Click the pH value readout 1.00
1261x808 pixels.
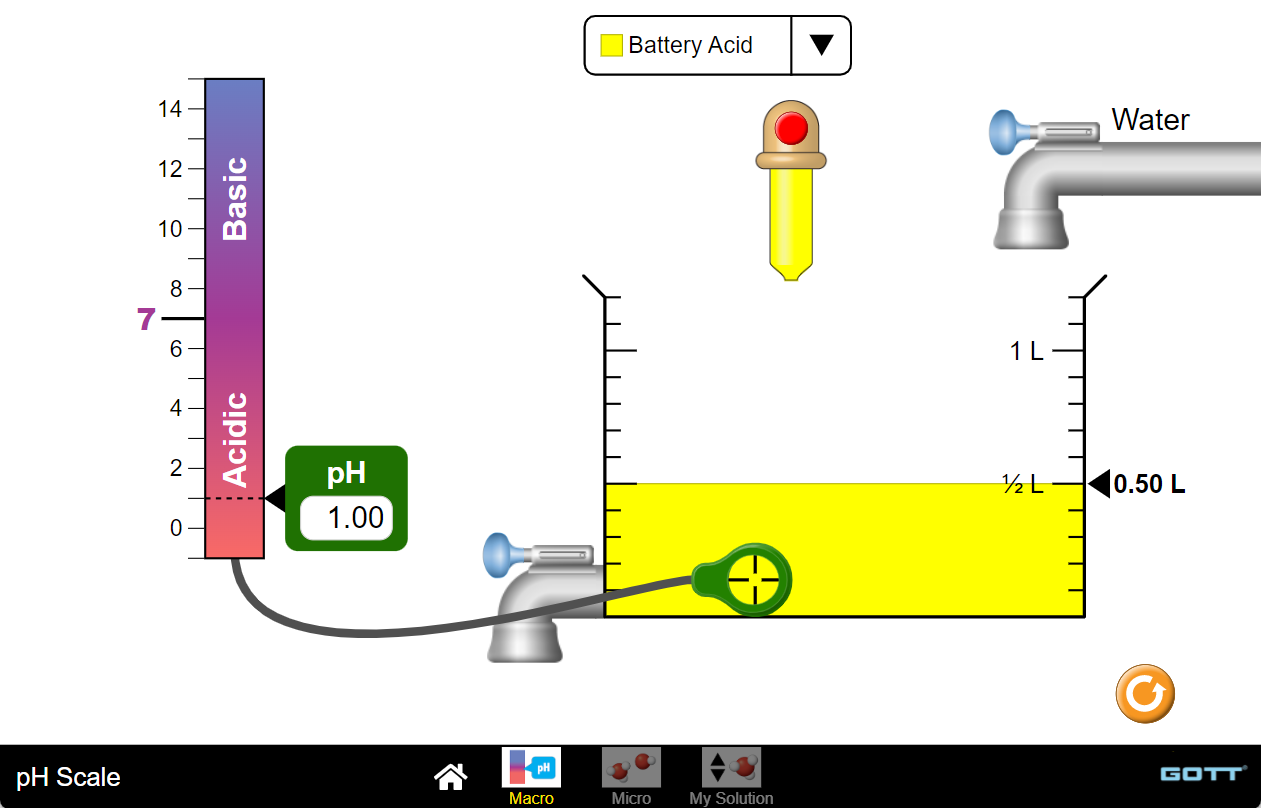point(346,517)
